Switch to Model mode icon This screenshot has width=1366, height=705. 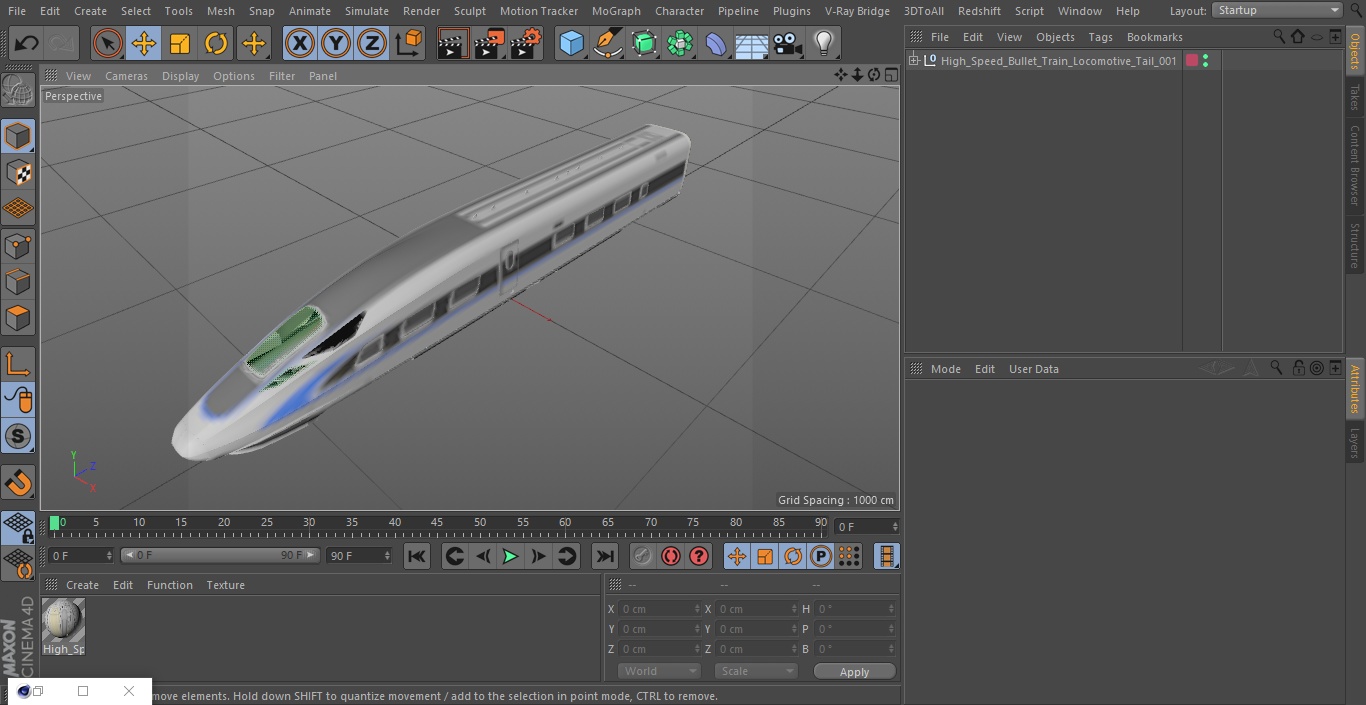pos(18,136)
